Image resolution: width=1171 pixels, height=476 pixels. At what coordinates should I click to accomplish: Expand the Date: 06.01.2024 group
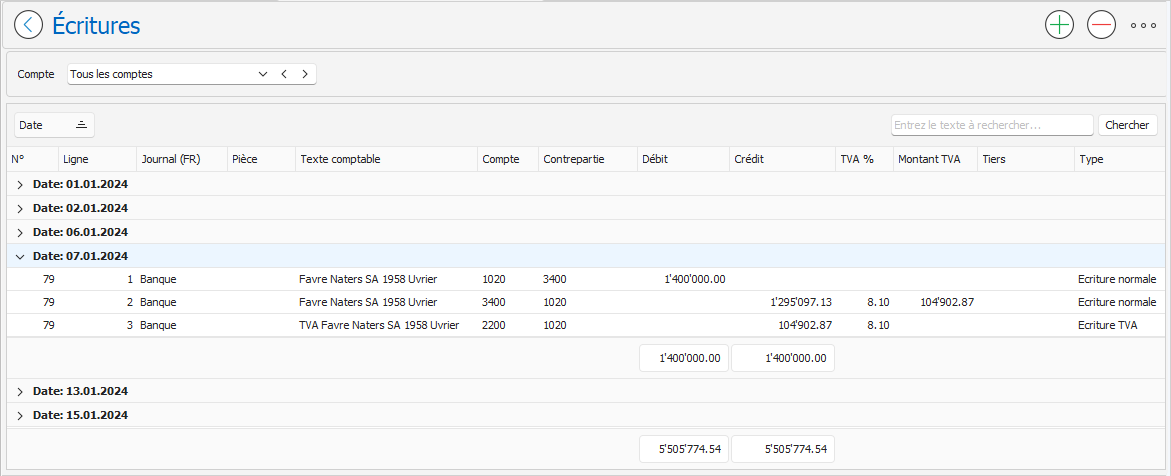click(20, 232)
